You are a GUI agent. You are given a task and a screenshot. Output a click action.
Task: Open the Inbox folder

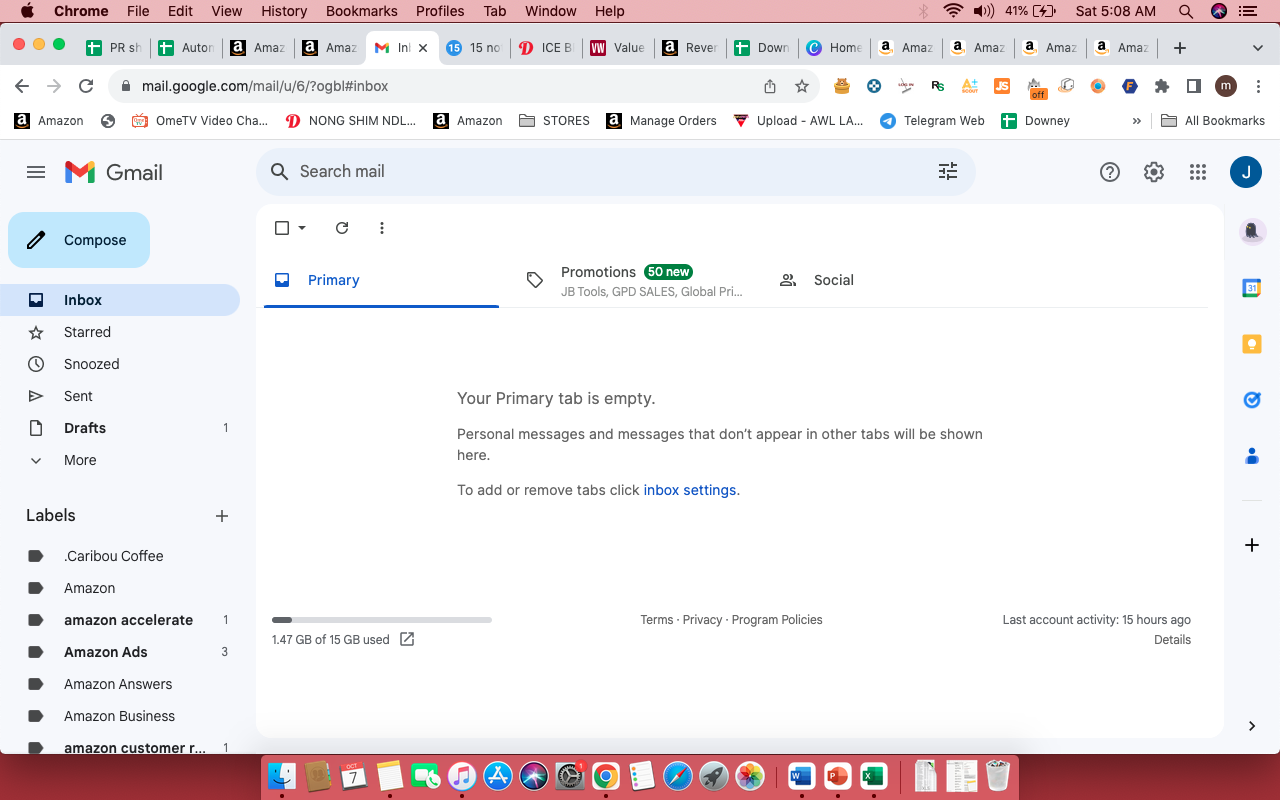(120, 300)
